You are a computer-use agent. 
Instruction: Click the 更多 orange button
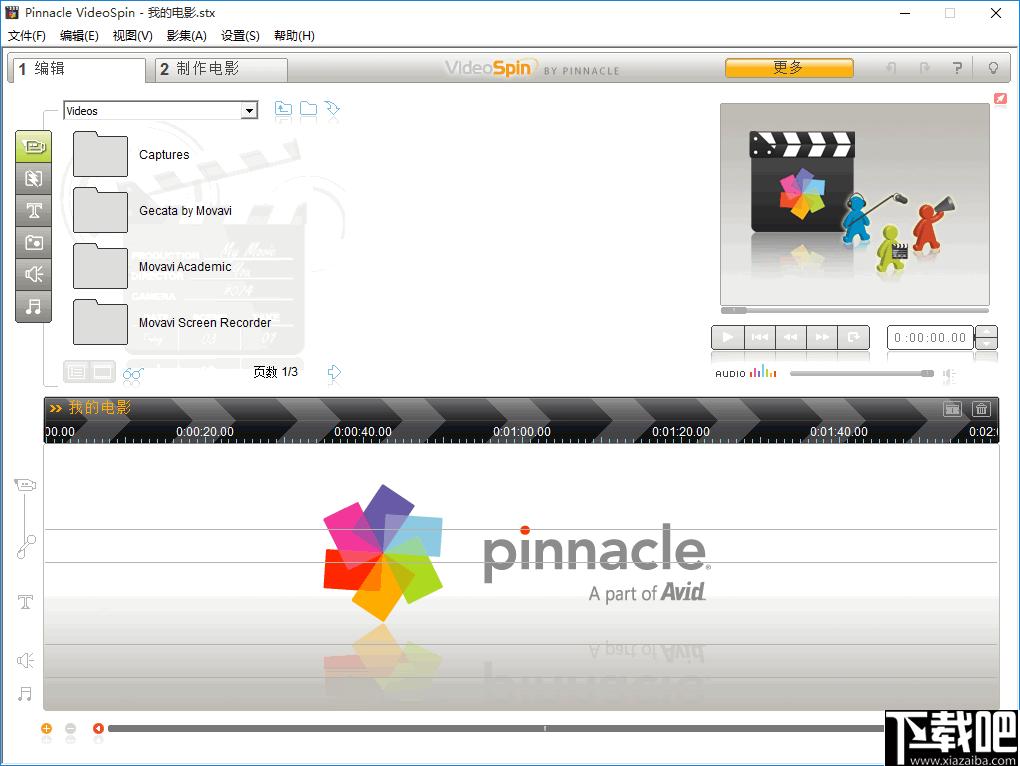tap(789, 68)
